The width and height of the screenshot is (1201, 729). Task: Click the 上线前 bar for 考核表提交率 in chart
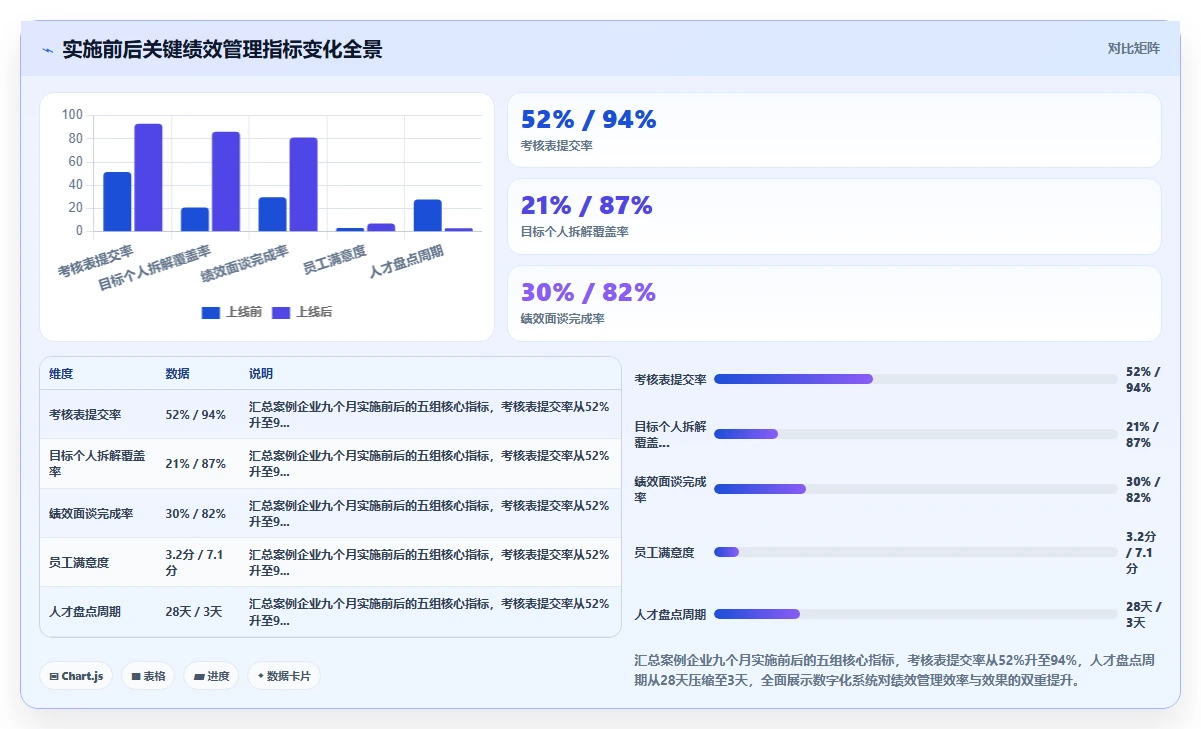point(117,201)
